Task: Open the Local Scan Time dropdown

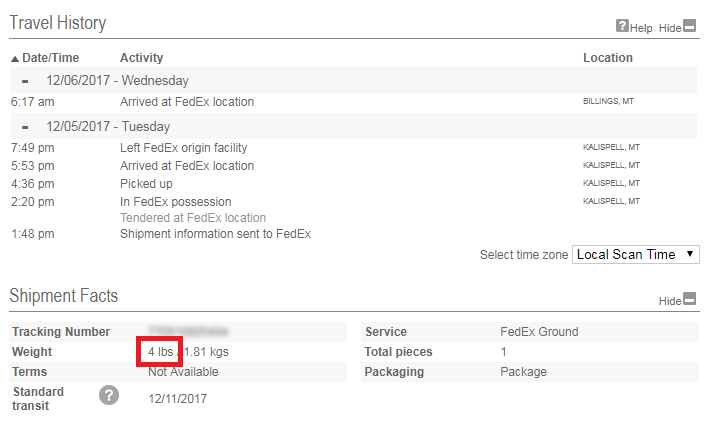Action: pyautogui.click(x=636, y=255)
